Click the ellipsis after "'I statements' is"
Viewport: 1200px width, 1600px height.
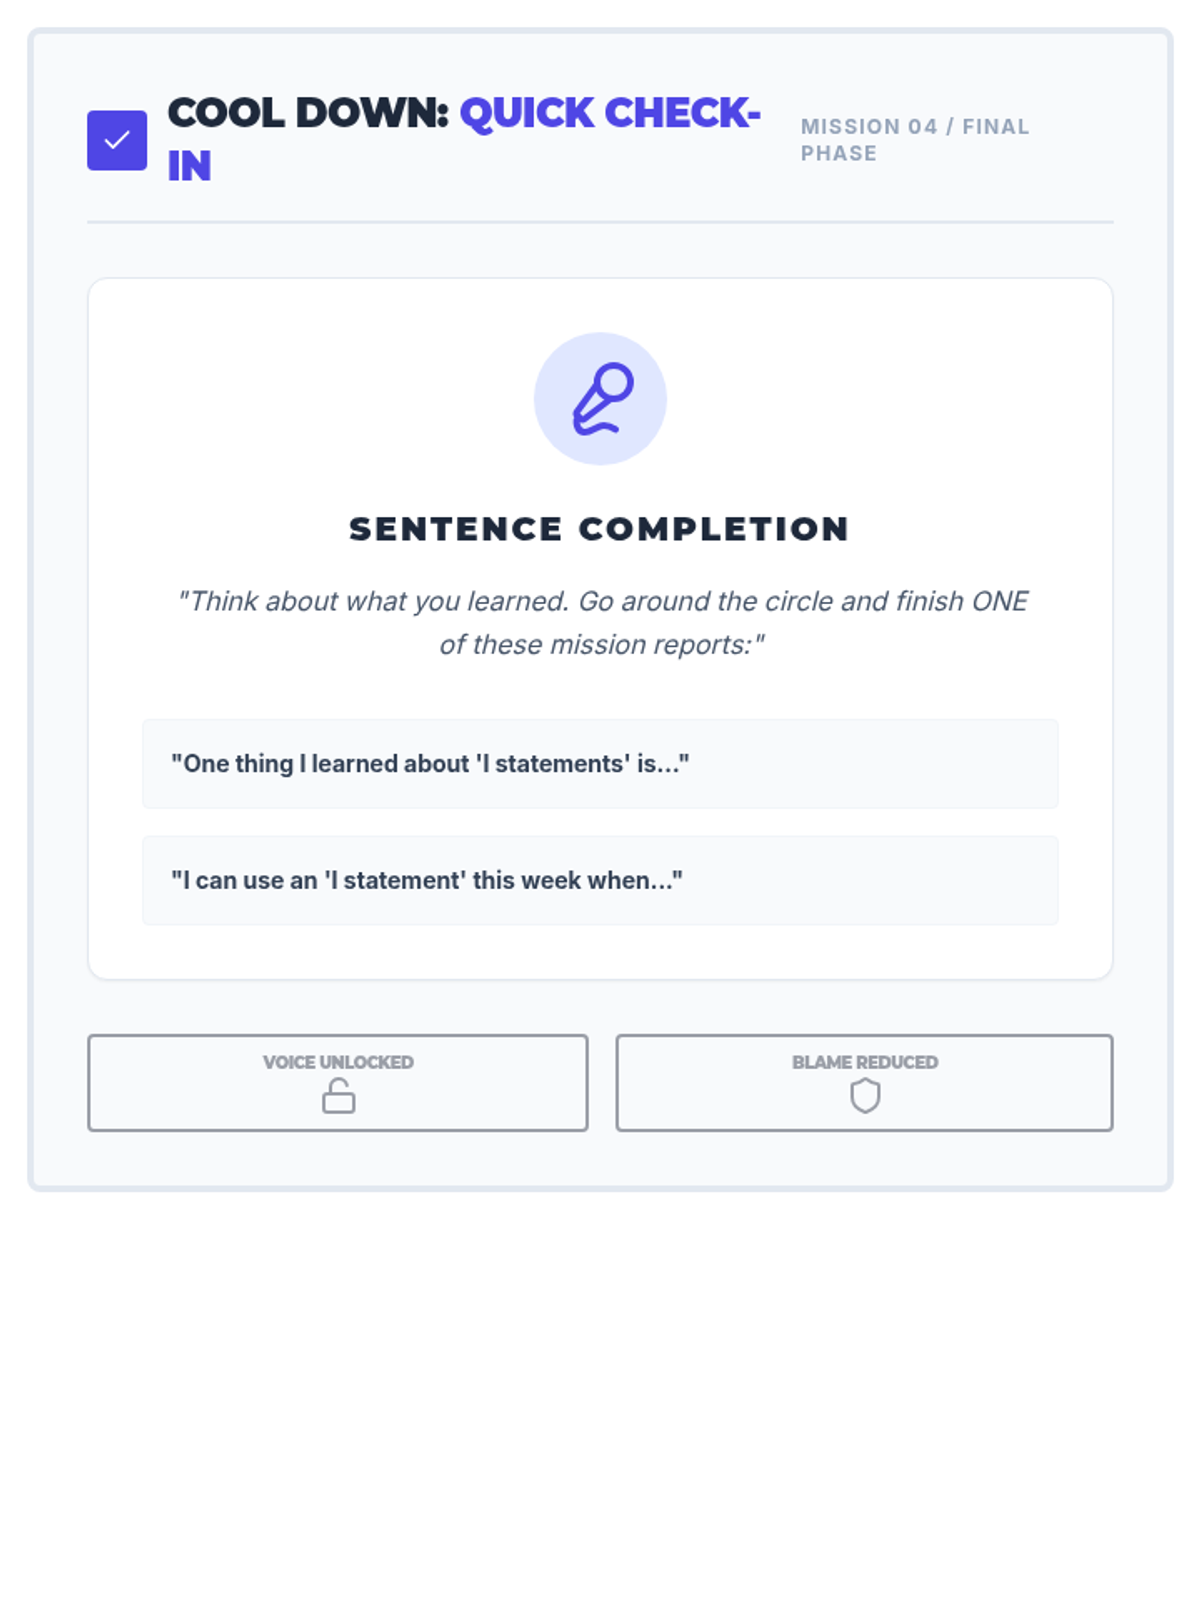pos(669,765)
